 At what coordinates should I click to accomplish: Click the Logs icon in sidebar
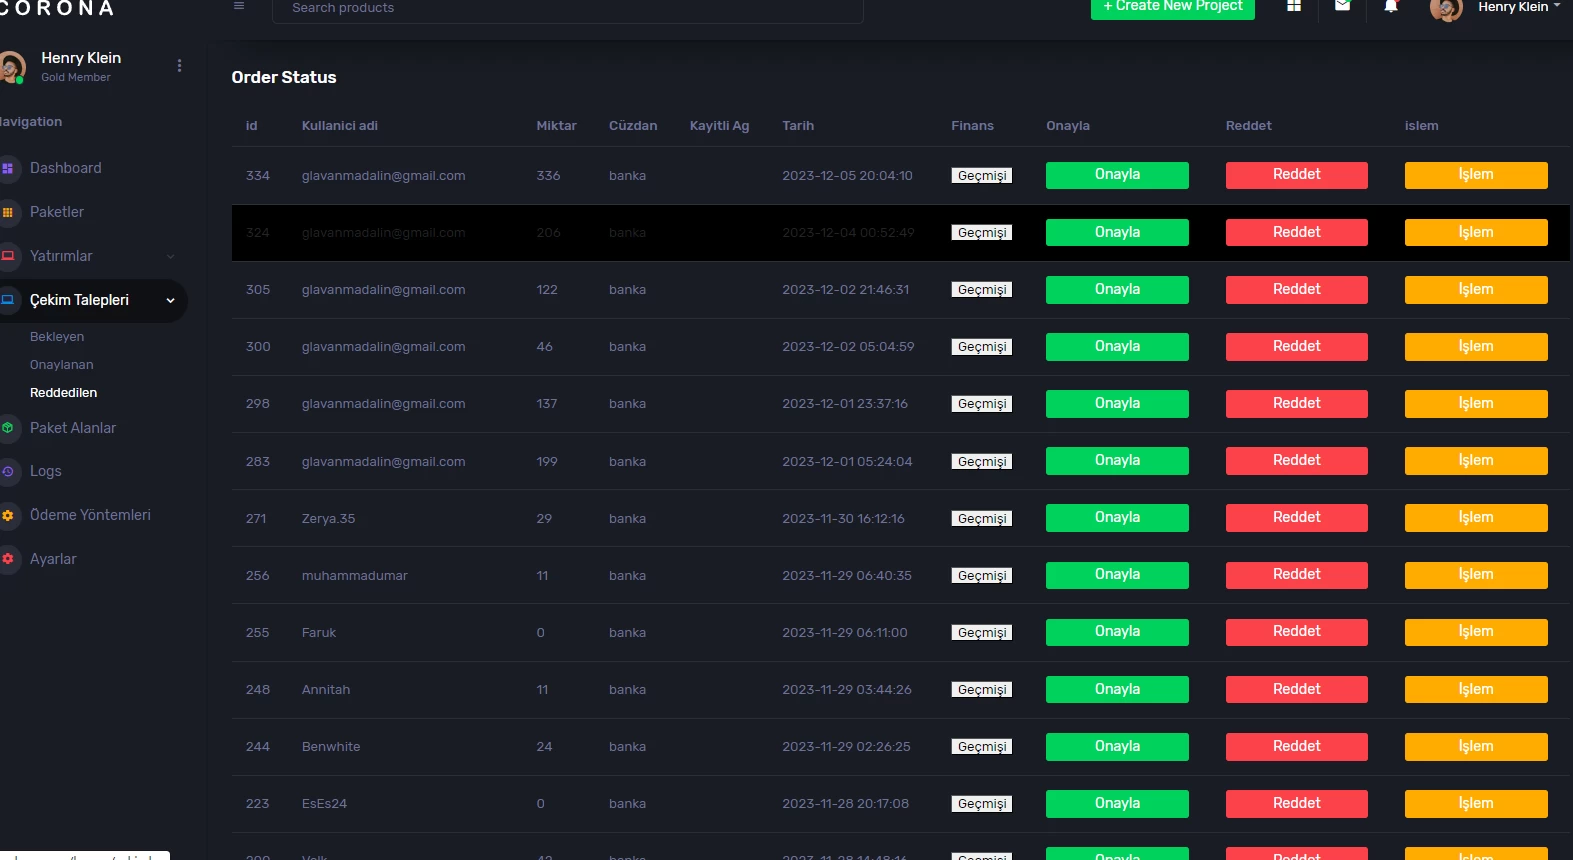(x=8, y=472)
